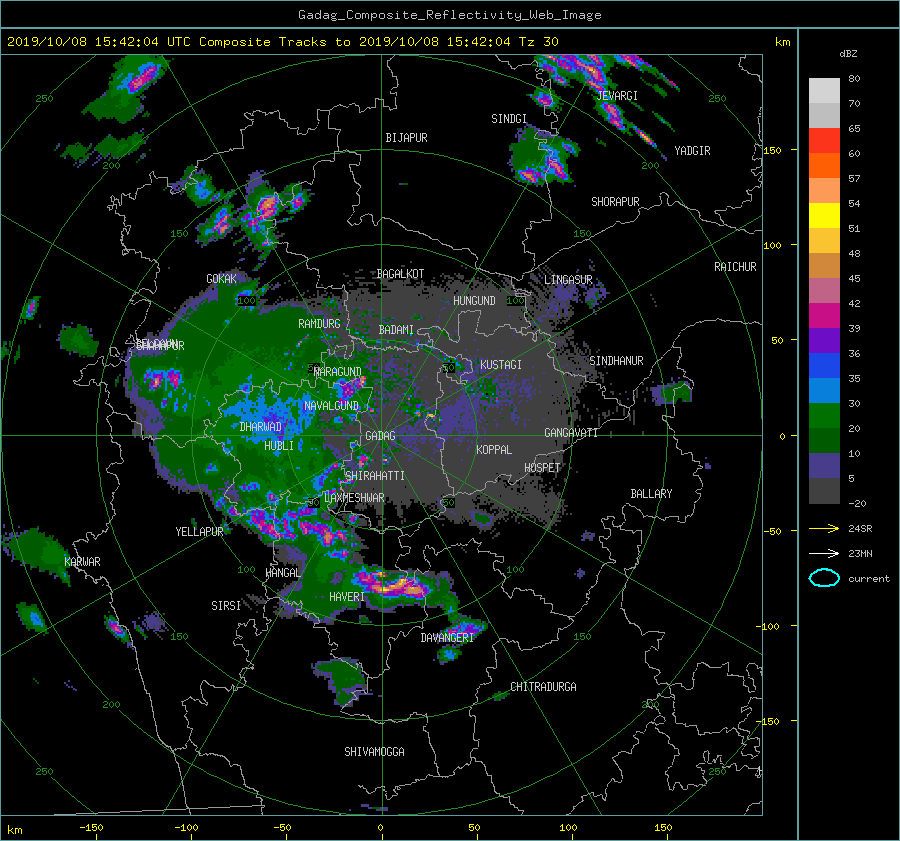Viewport: 900px width, 841px height.
Task: Click the YELLAPUR city label
Action: click(x=199, y=532)
